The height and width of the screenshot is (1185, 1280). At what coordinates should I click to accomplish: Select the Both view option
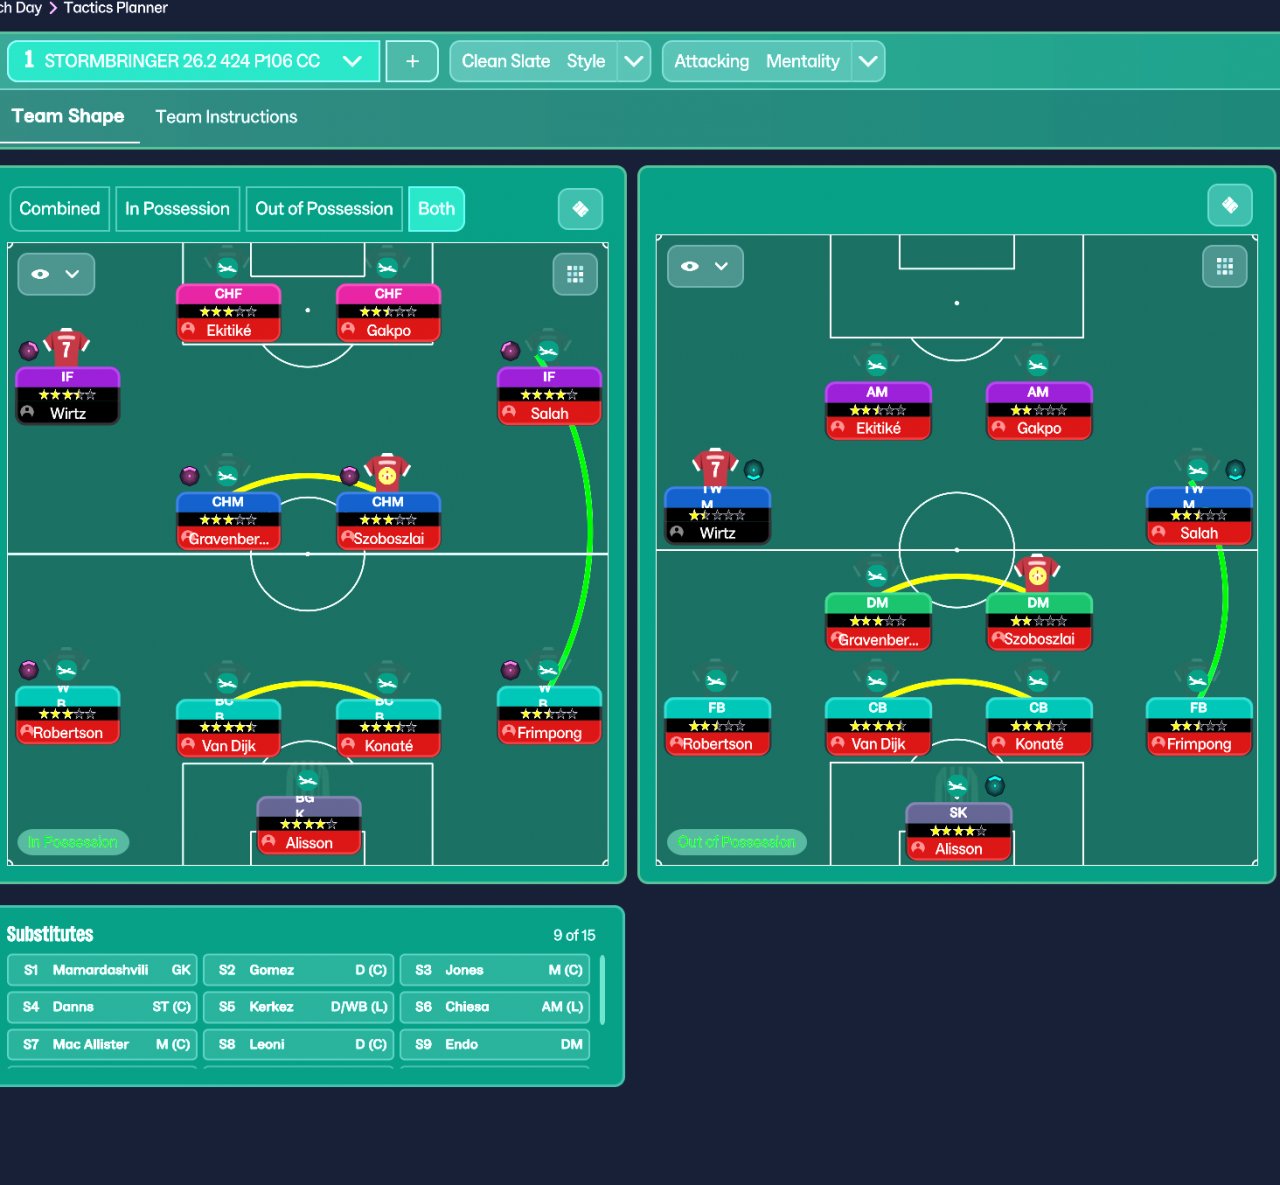pos(436,209)
